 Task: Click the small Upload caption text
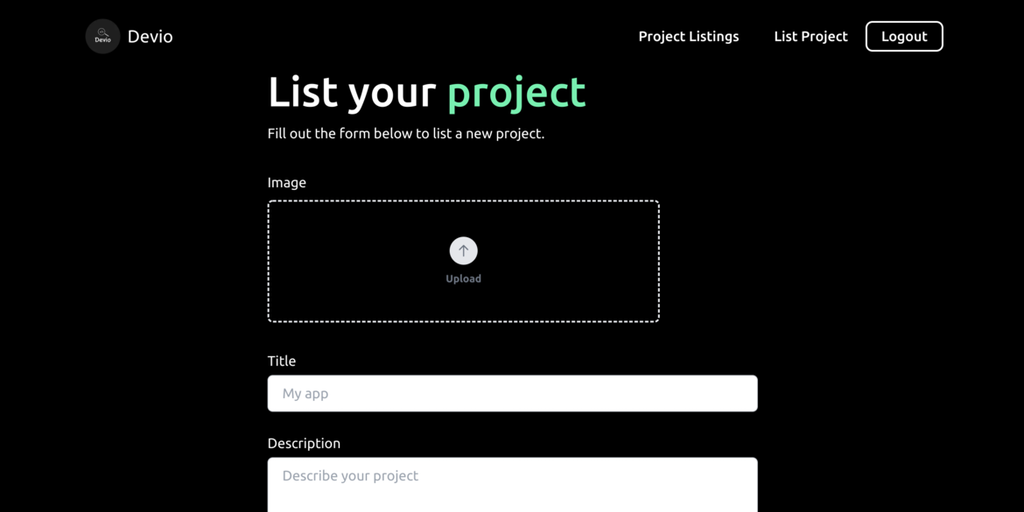point(463,279)
